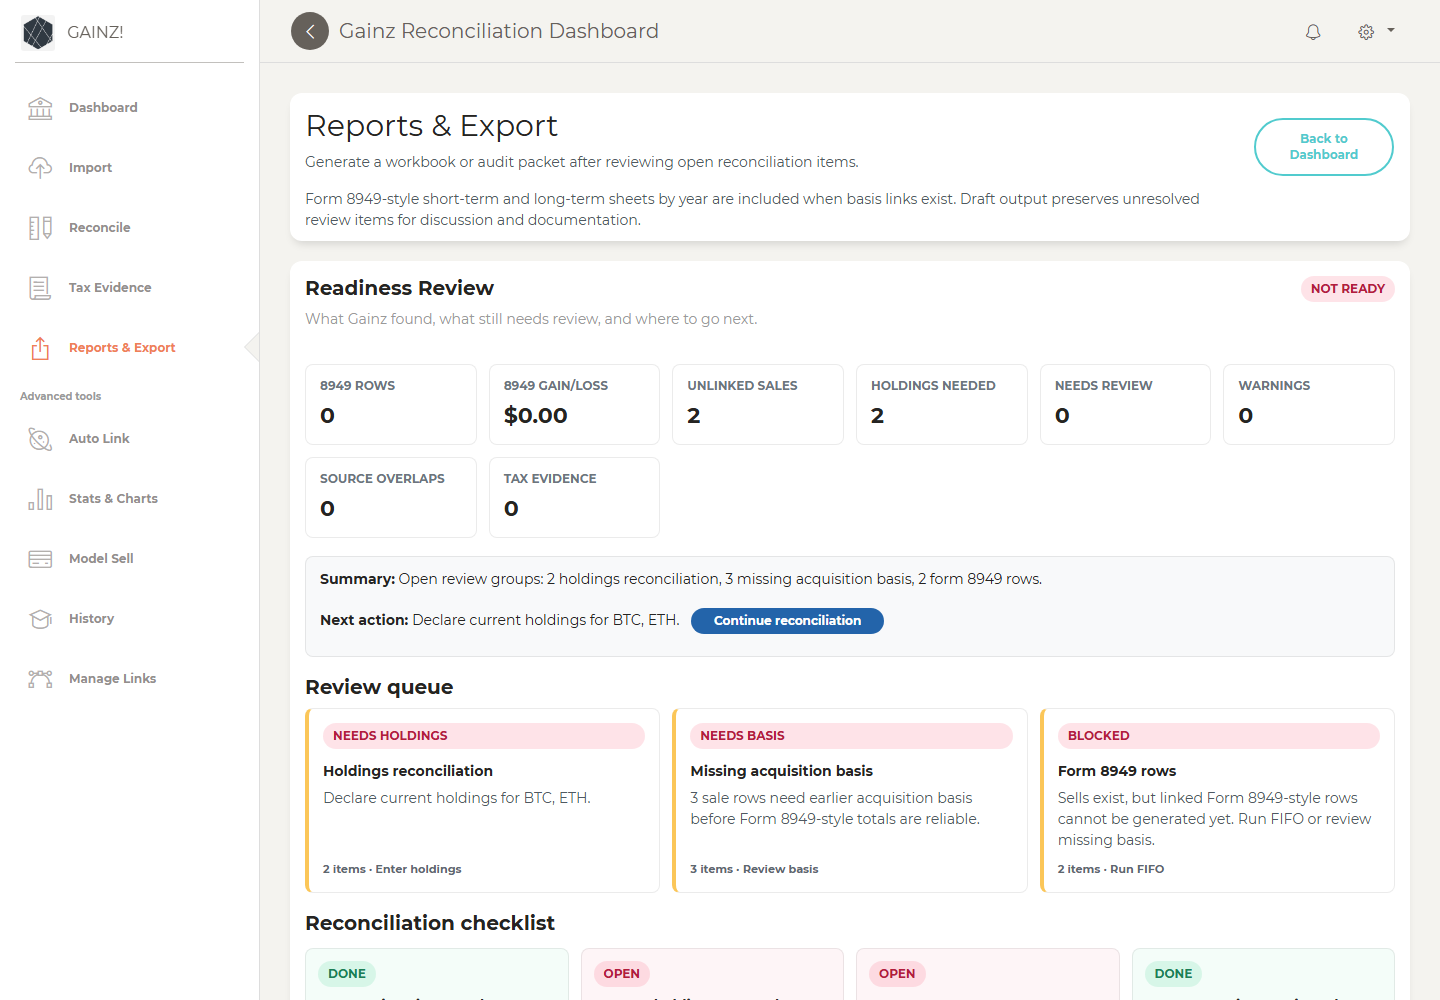Open the History menu item

tap(91, 619)
